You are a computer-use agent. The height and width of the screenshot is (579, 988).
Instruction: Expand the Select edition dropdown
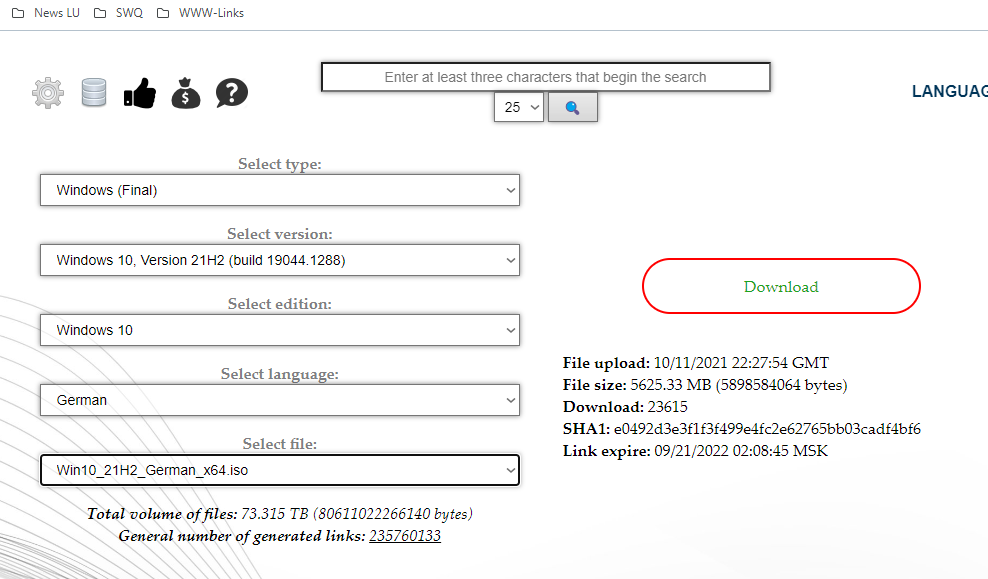coord(280,330)
